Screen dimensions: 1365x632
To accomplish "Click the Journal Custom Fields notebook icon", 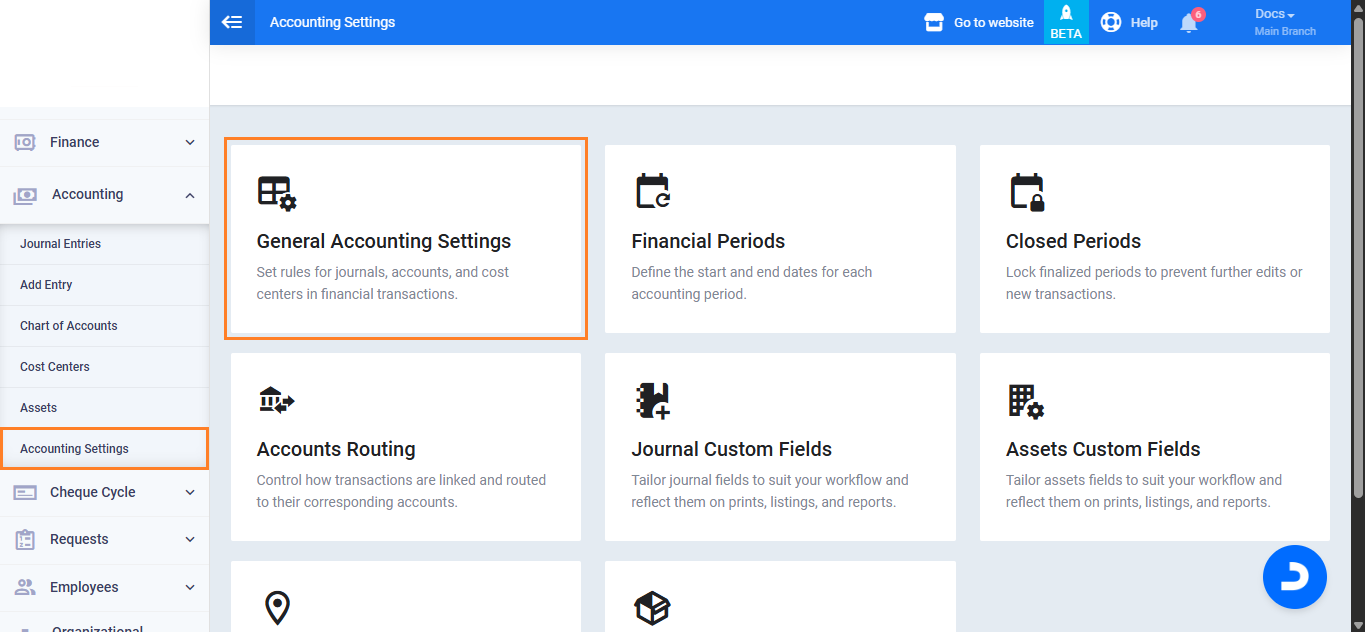I will click(x=652, y=400).
